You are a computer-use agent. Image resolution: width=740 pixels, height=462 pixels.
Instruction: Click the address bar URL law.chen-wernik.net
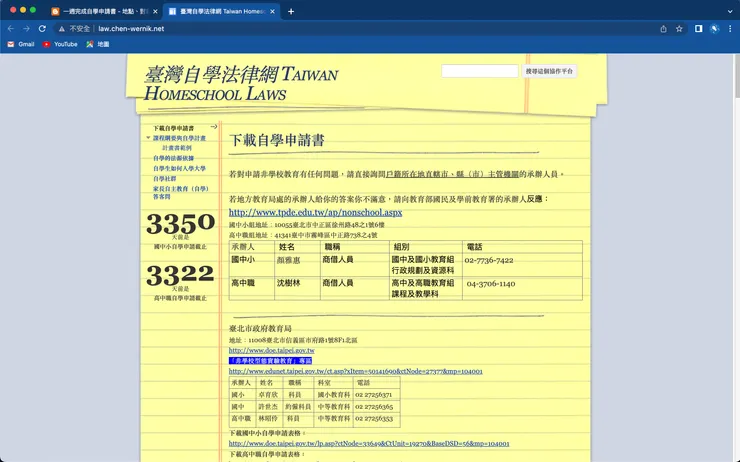tap(131, 29)
